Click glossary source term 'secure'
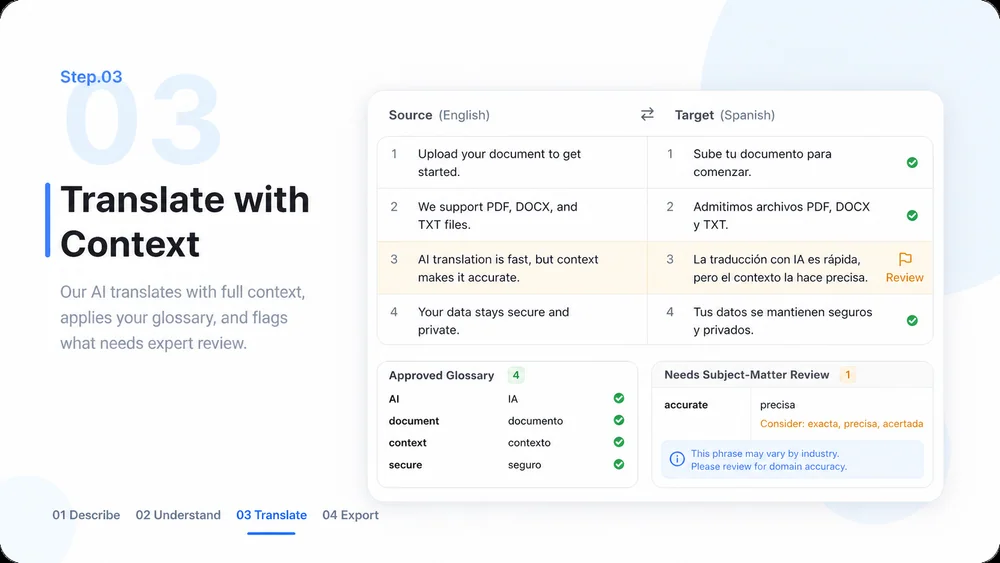The image size is (1000, 563). click(x=406, y=465)
